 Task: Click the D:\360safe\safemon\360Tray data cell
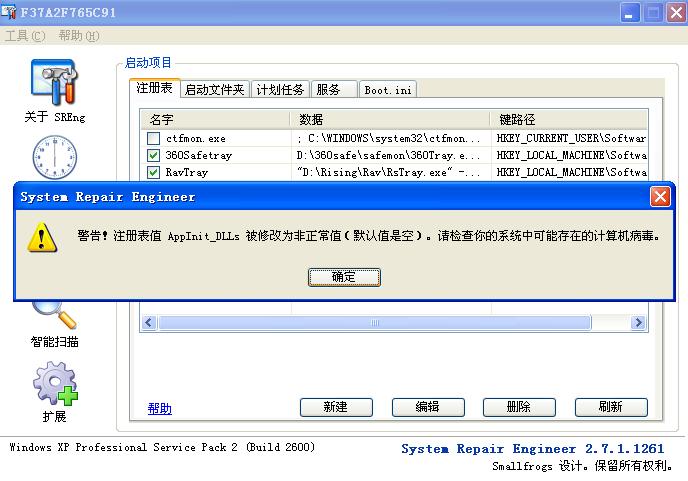pos(388,155)
